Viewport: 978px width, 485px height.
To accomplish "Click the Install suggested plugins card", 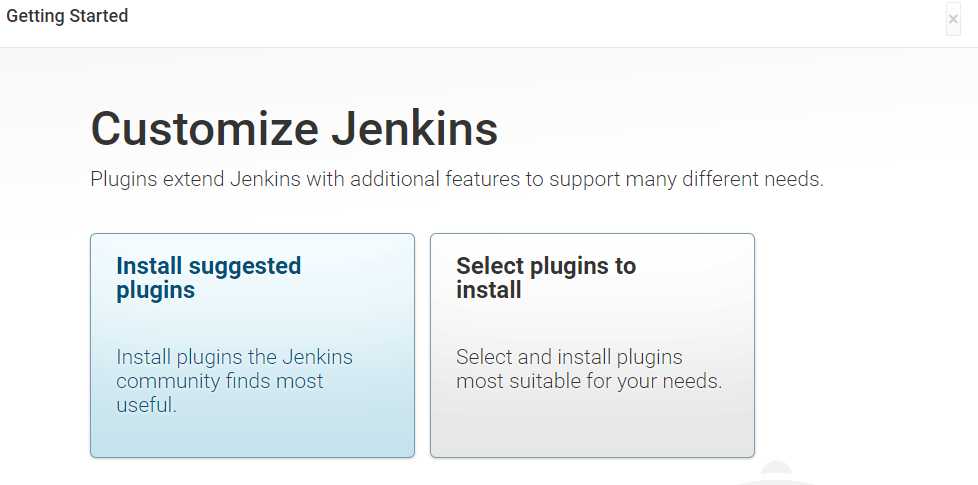I will click(253, 345).
